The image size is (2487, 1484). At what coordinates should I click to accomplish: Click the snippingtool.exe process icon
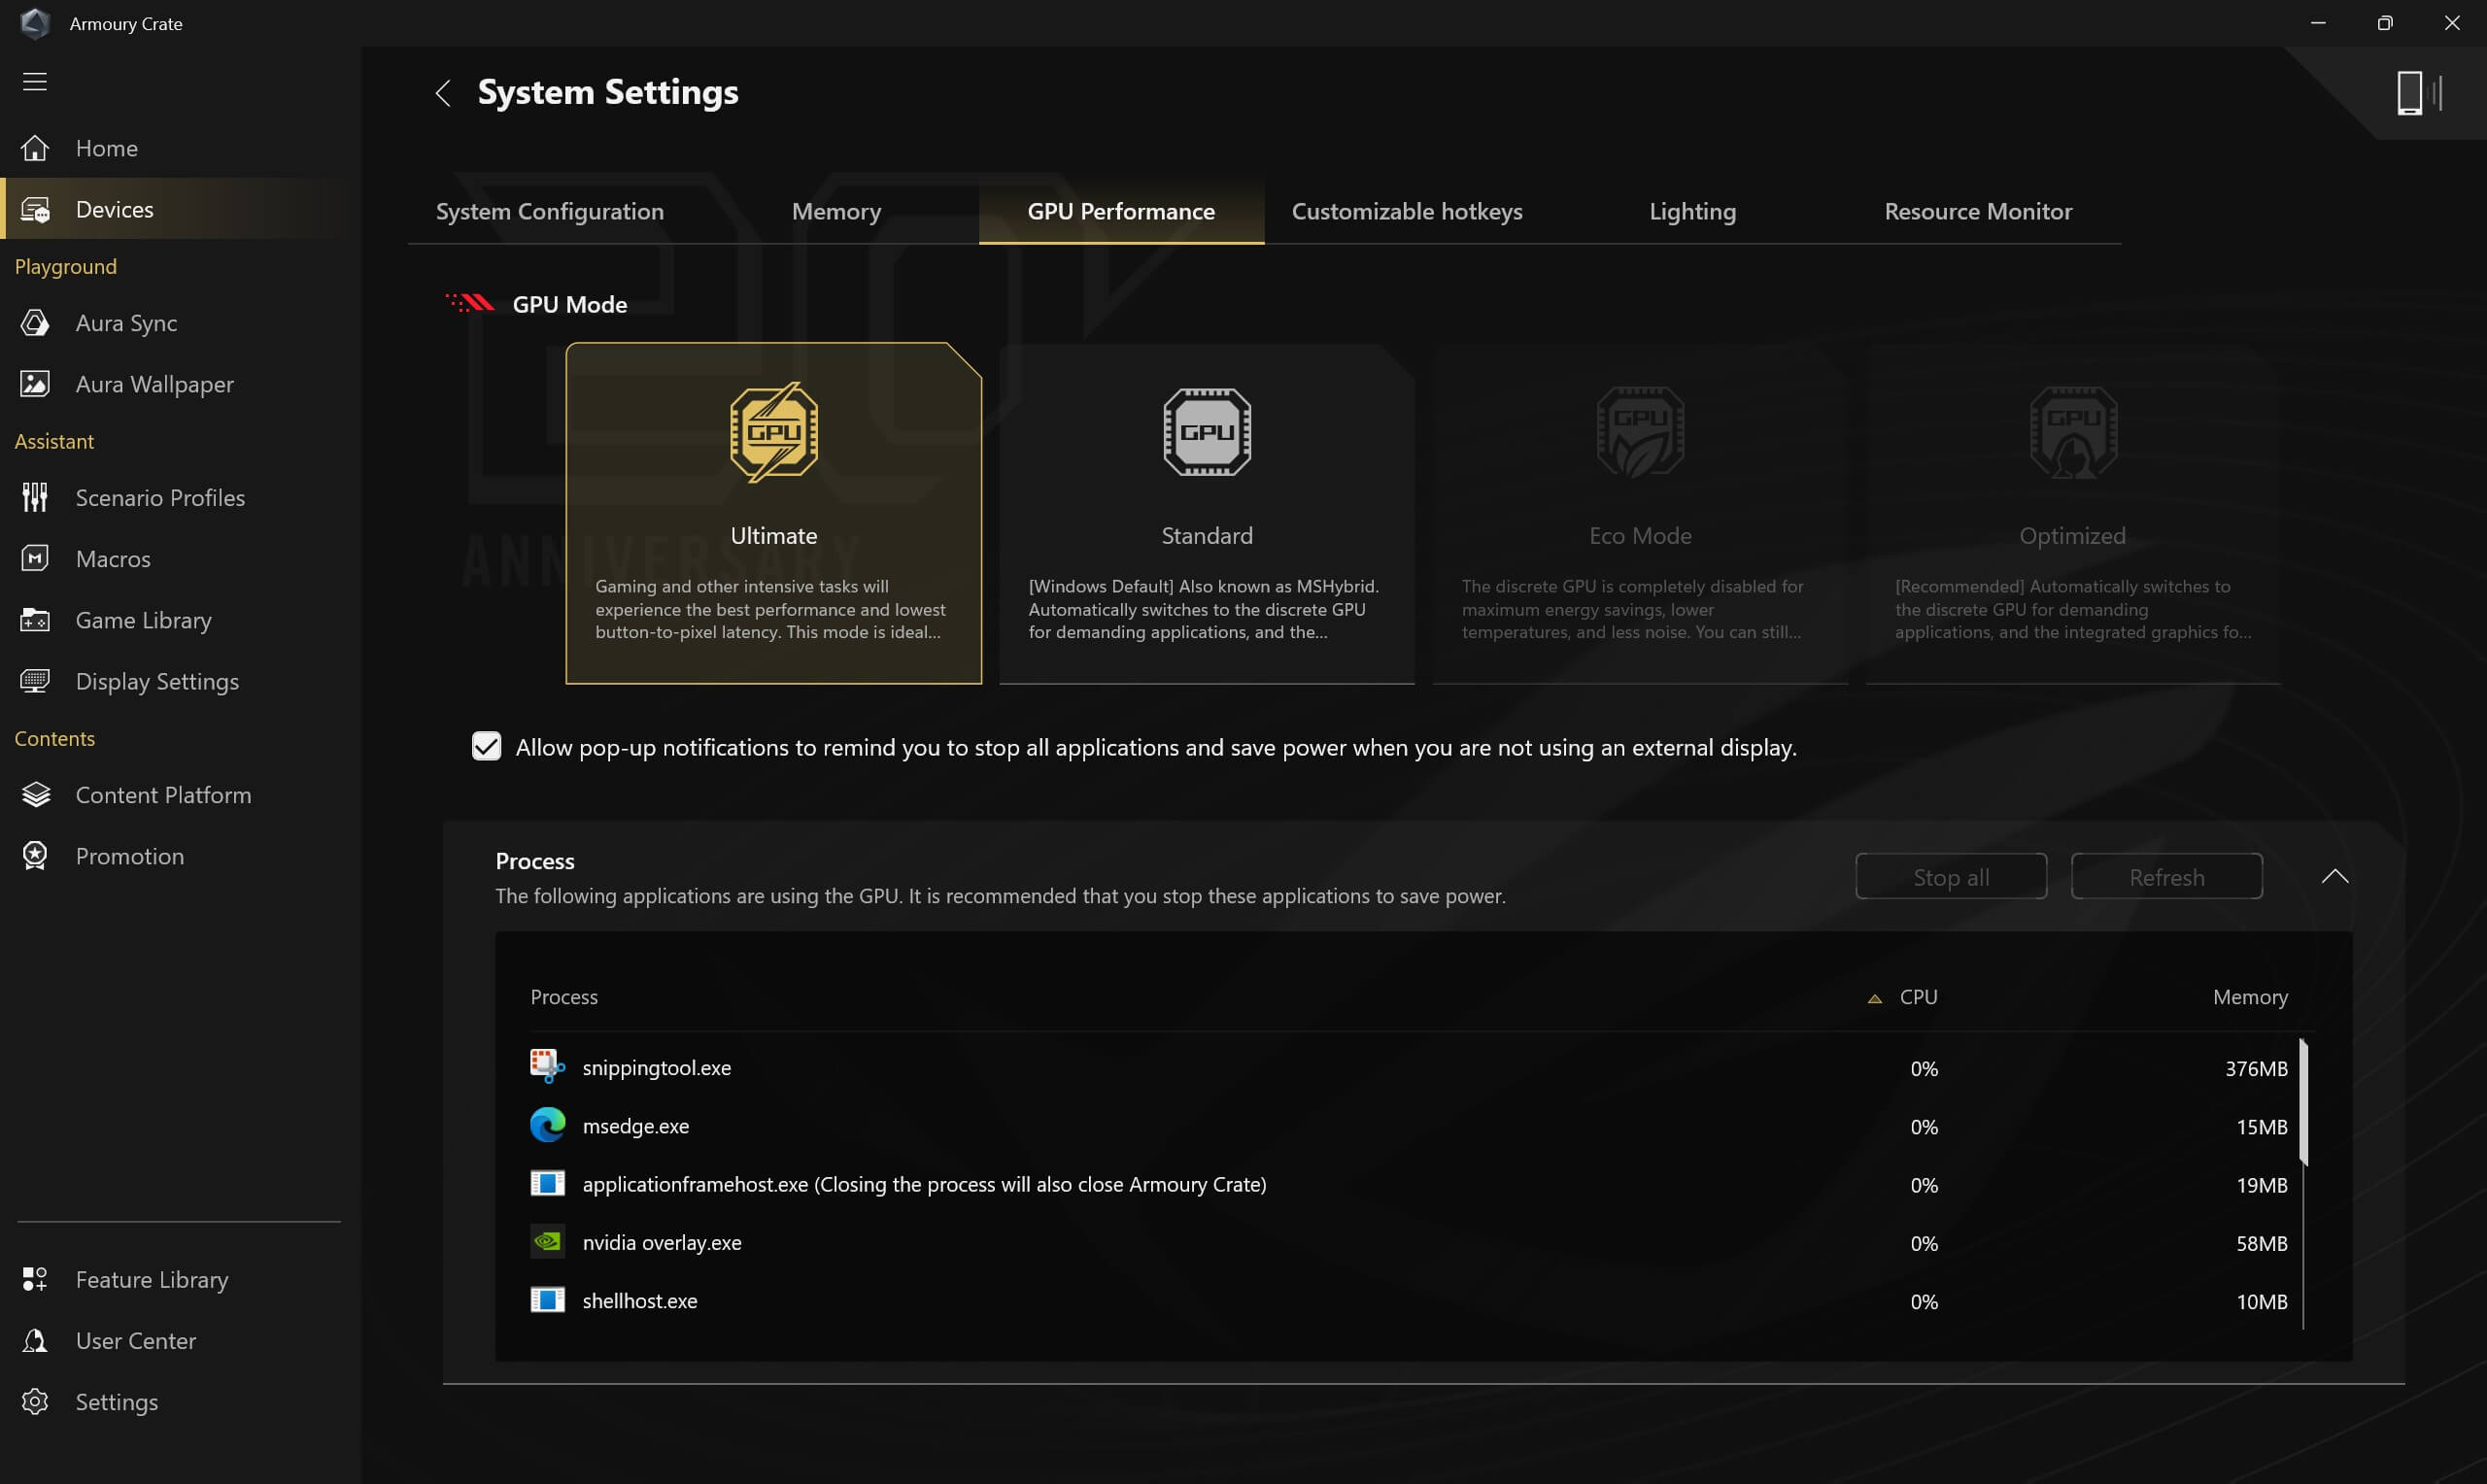tap(547, 1067)
